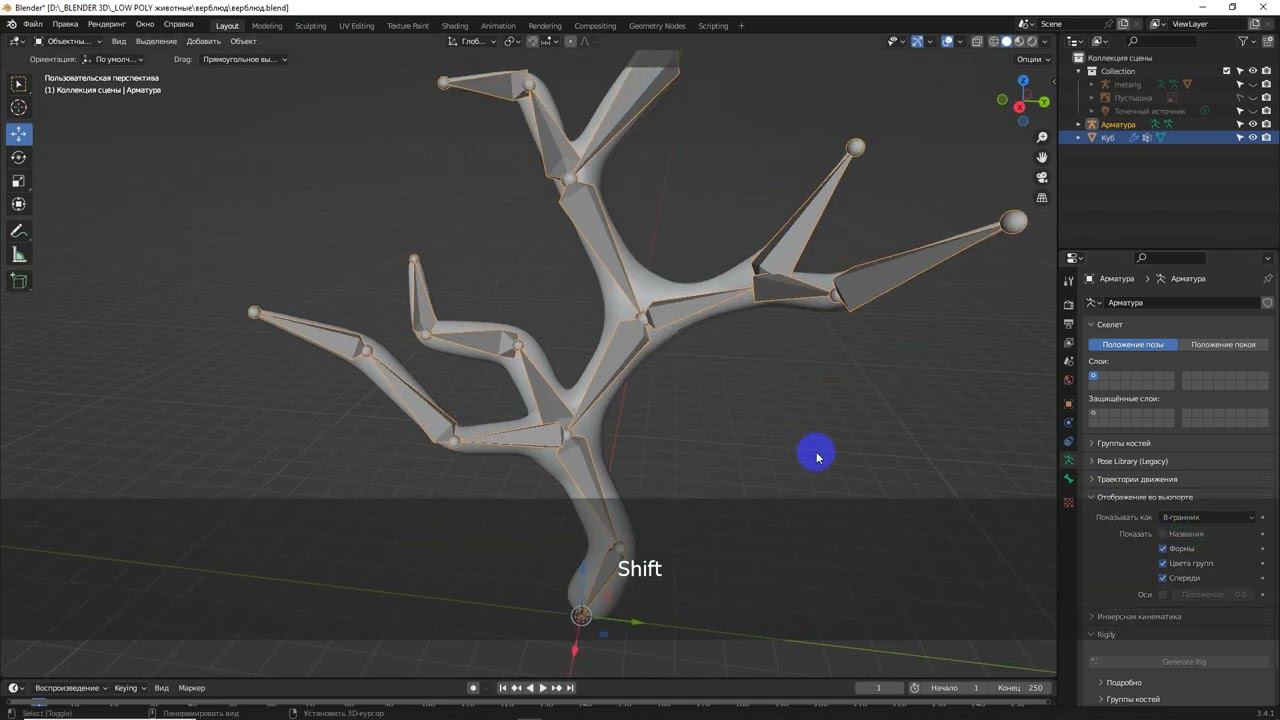Screen dimensions: 1280x720
Task: Open the Armature data properties tab
Action: click(x=1069, y=461)
